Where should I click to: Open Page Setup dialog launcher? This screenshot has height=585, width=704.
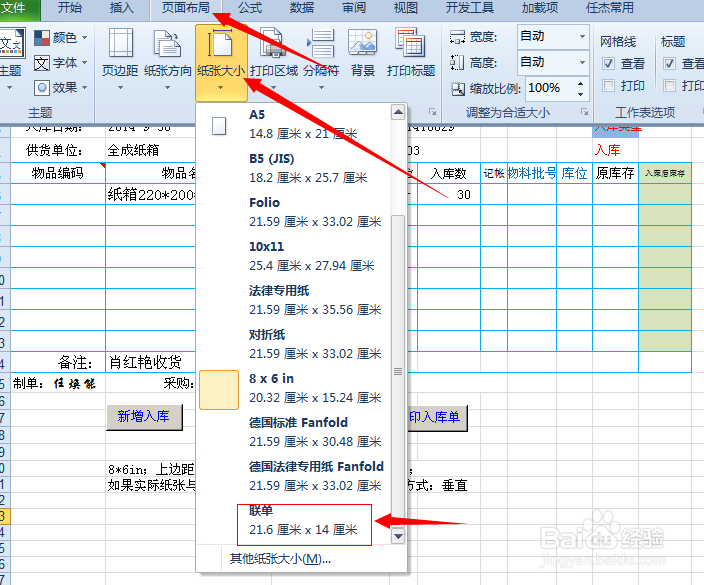pos(432,111)
